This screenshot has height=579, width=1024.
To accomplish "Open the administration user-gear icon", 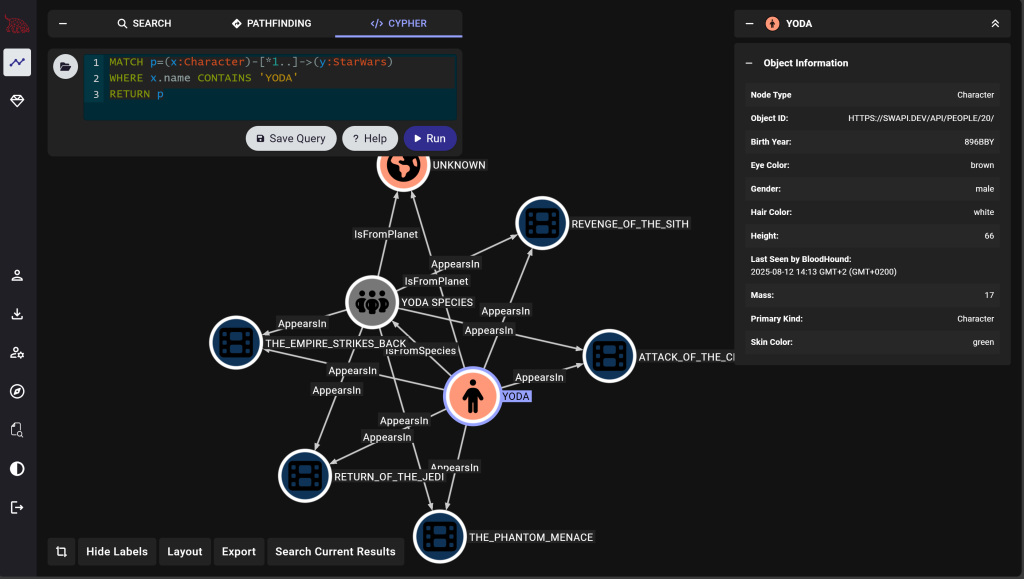I will (17, 352).
